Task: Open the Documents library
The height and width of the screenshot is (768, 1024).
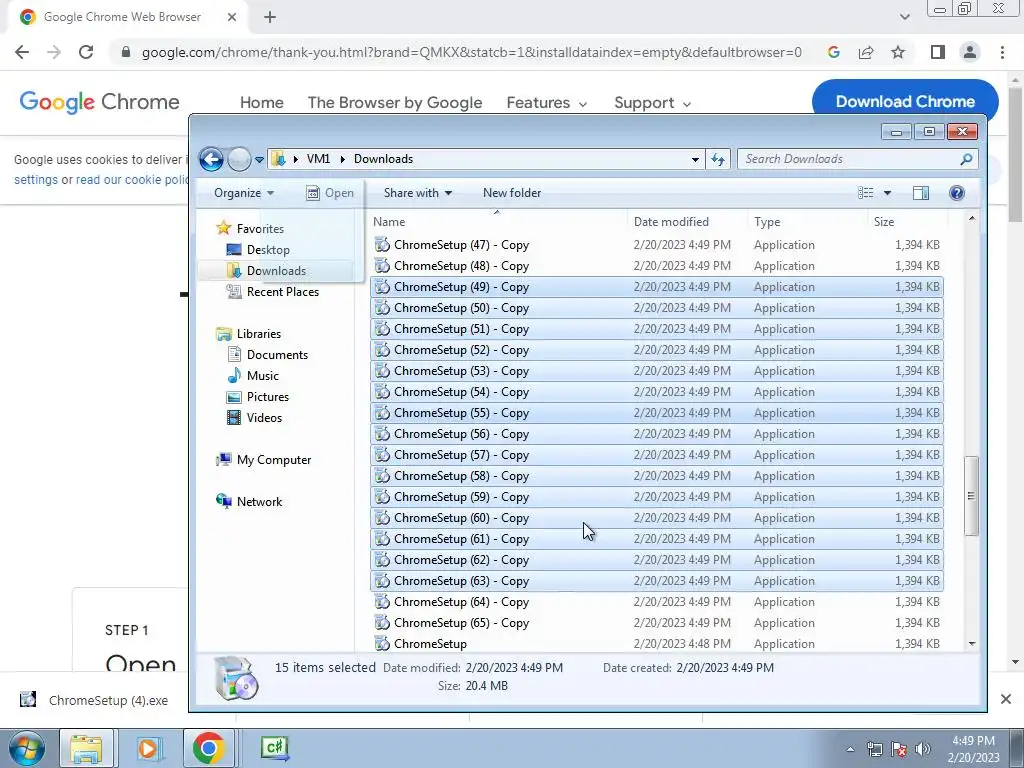Action: [x=277, y=355]
